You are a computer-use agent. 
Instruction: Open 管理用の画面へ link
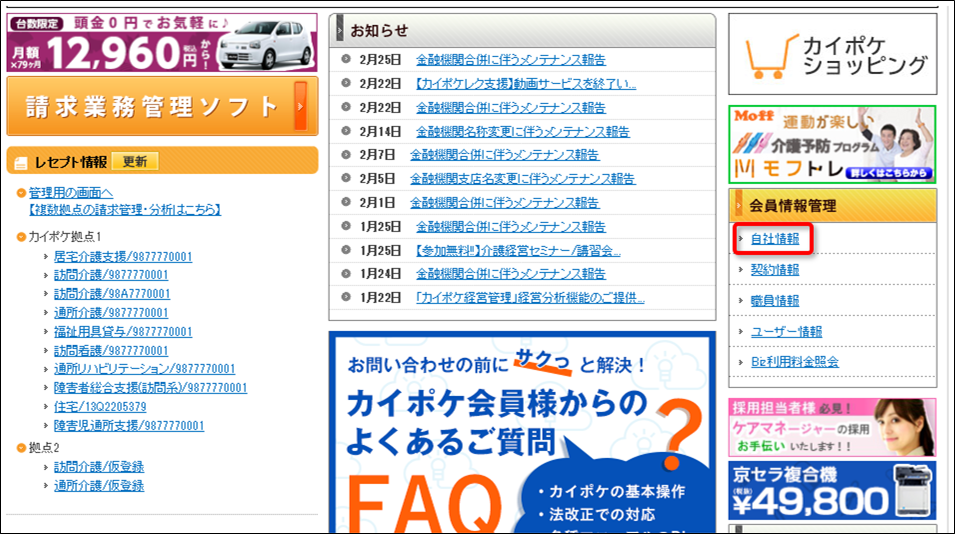coord(71,192)
